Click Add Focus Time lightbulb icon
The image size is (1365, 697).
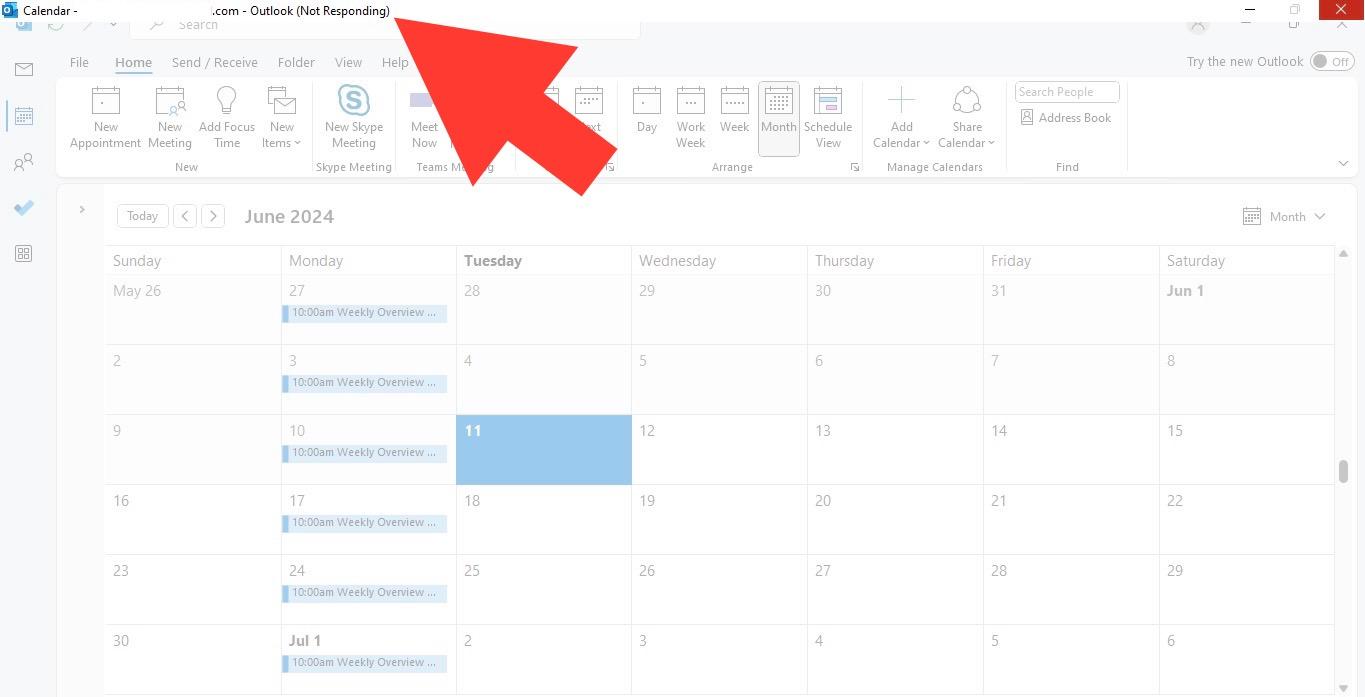227,102
